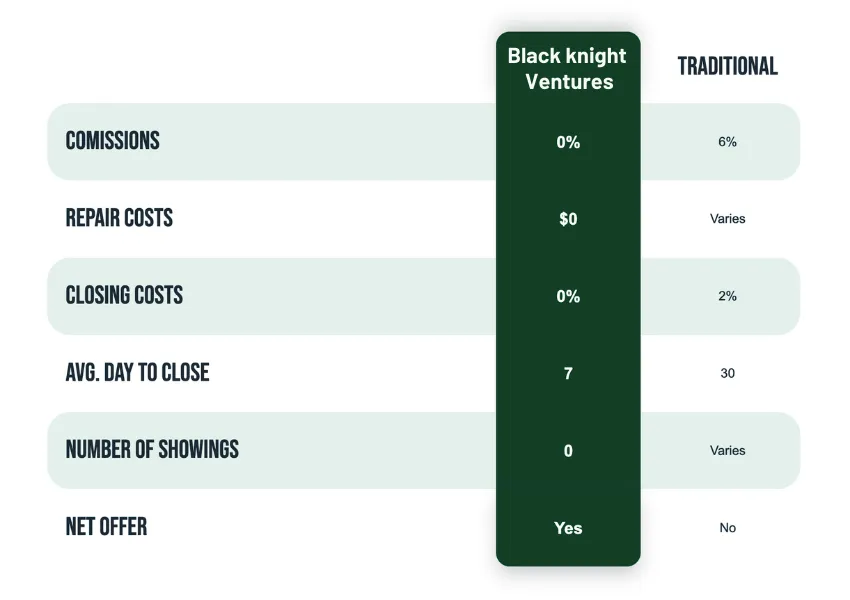Click the NET OFFER row label
Viewport: 850px width, 600px height.
point(106,527)
